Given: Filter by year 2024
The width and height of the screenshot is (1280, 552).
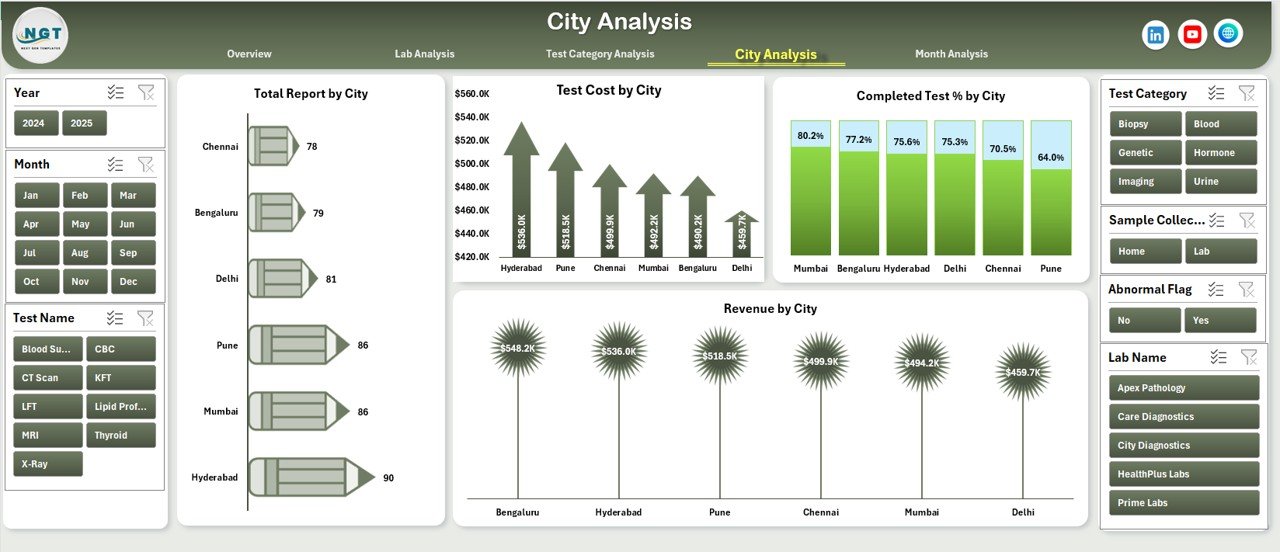Looking at the screenshot, I should (36, 123).
